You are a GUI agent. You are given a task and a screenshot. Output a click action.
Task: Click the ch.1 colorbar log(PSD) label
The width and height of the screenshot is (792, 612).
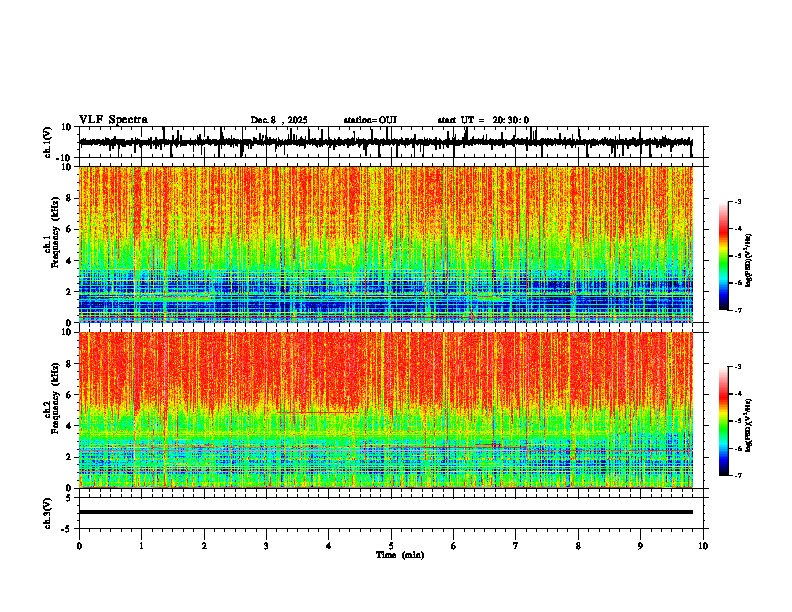point(749,261)
